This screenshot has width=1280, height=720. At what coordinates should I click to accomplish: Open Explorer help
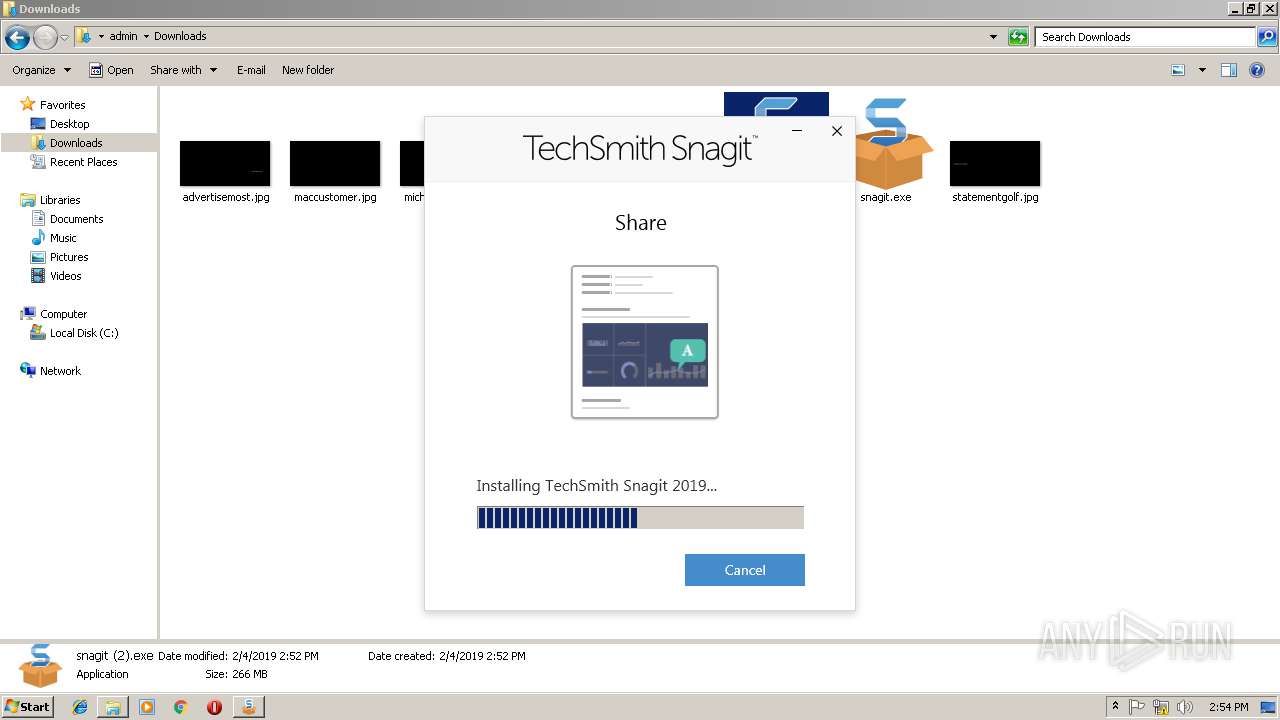(1258, 70)
